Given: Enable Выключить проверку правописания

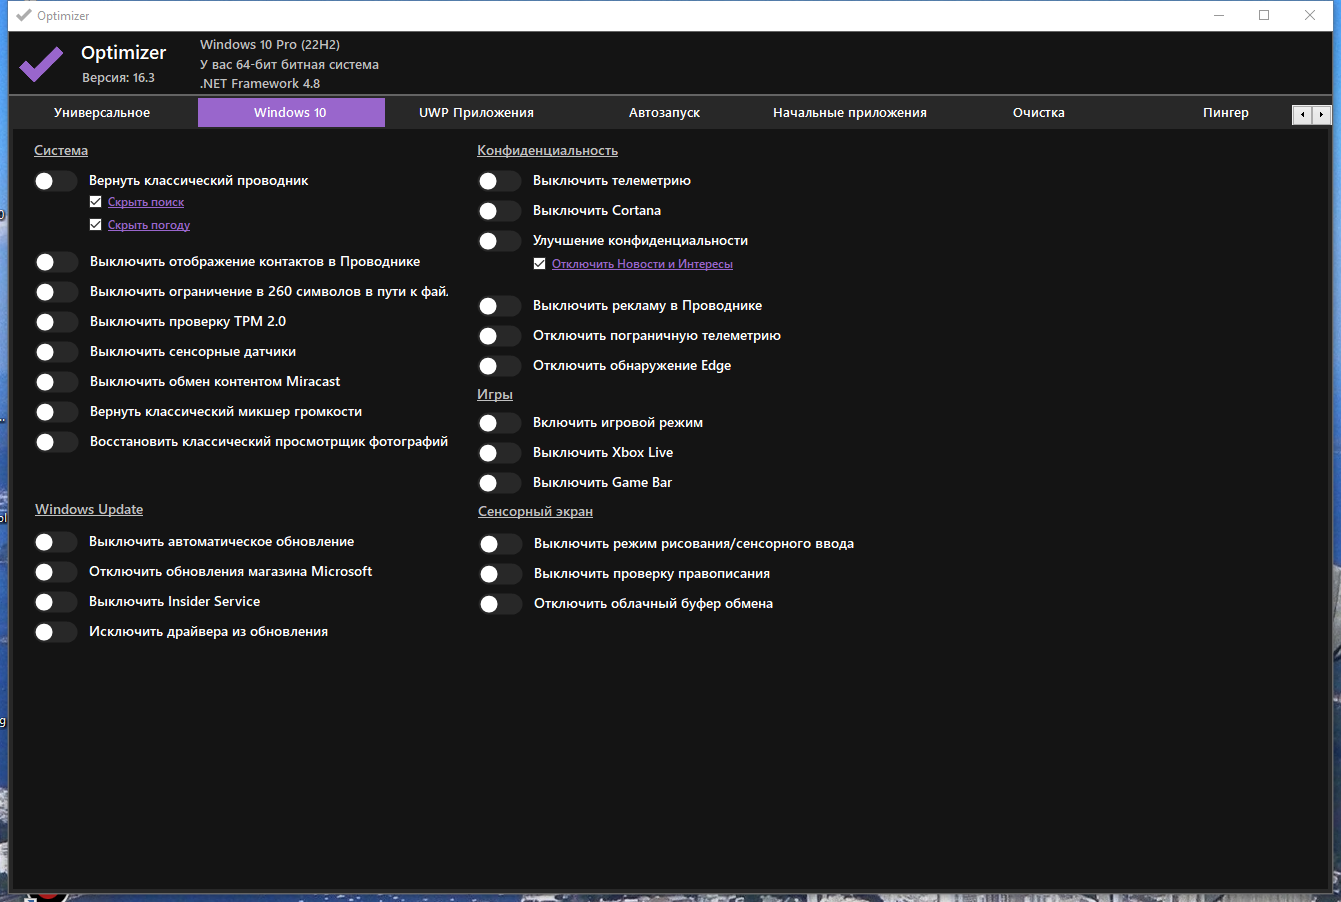Looking at the screenshot, I should pyautogui.click(x=501, y=574).
